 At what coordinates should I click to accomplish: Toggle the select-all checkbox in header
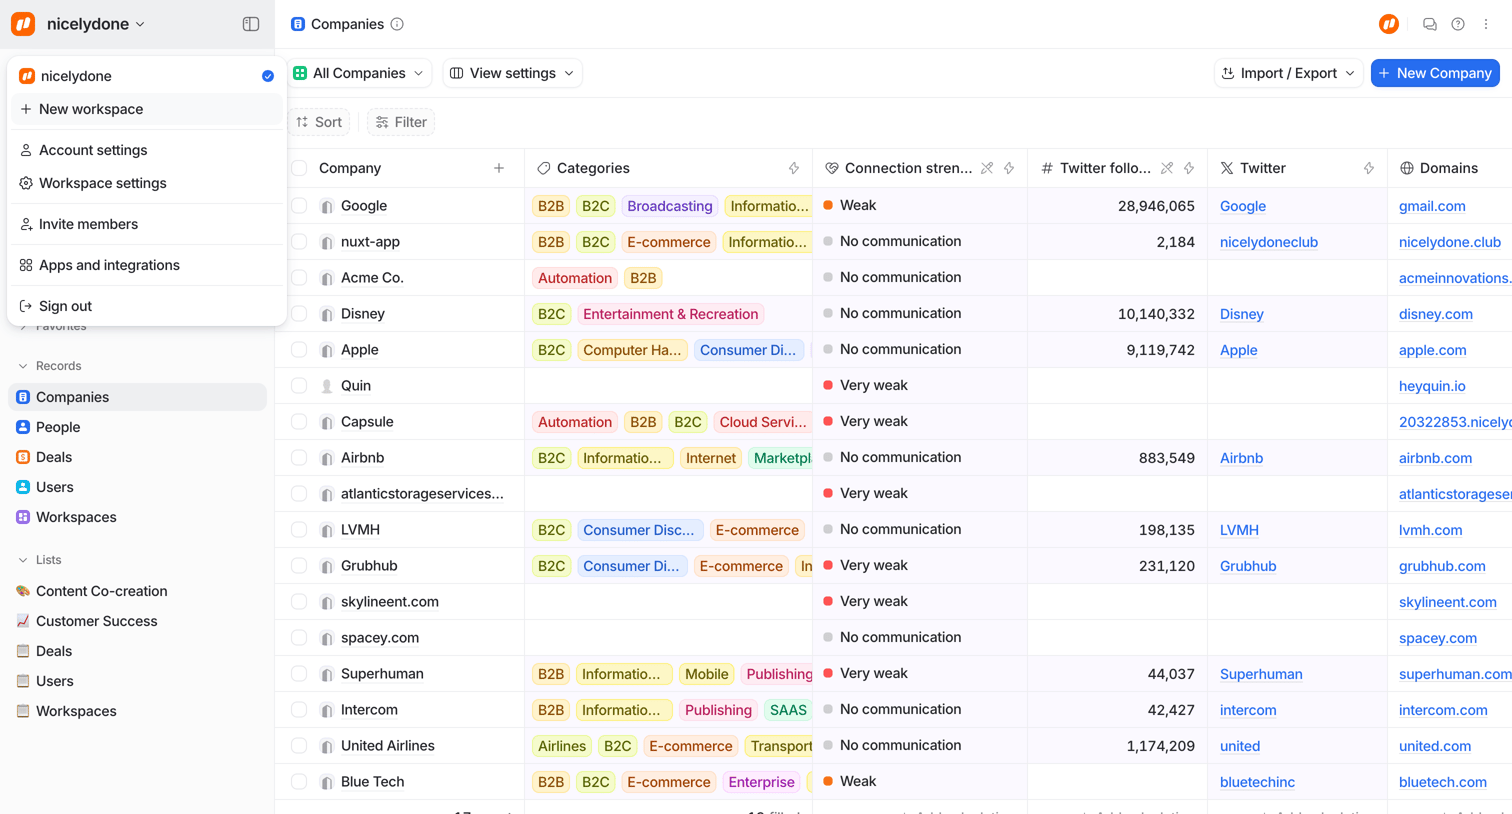click(x=299, y=168)
